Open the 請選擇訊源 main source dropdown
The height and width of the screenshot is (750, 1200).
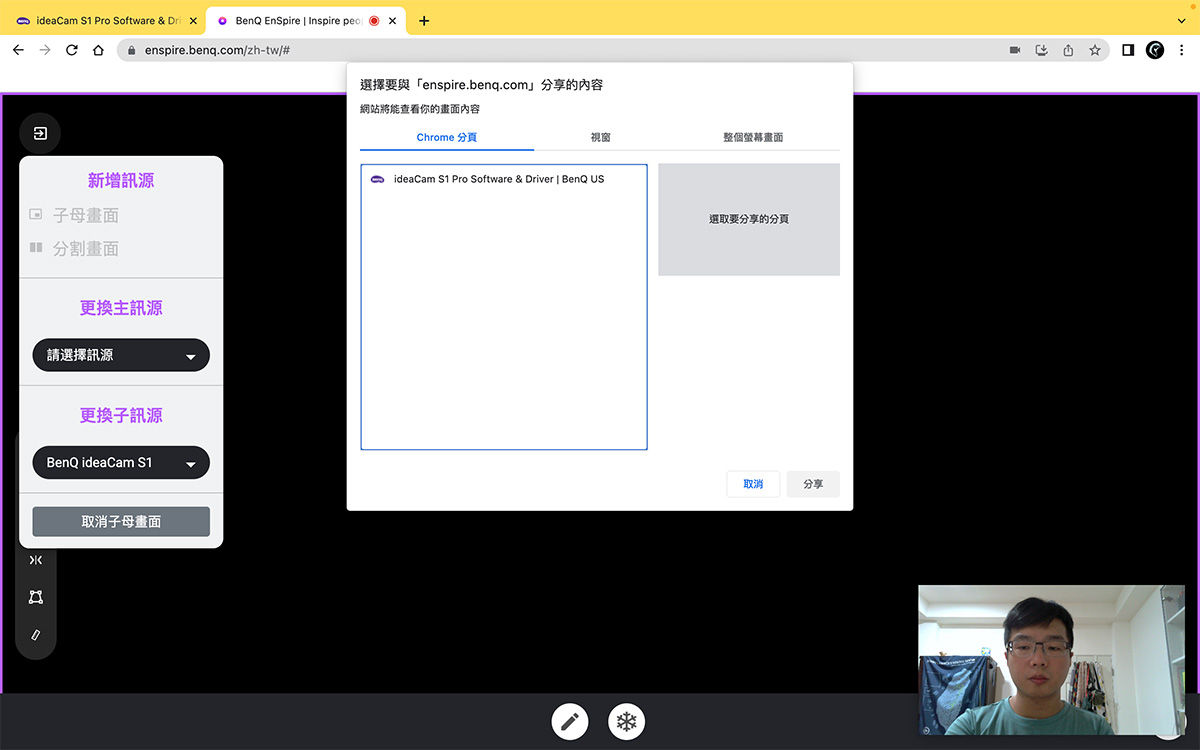coord(121,355)
